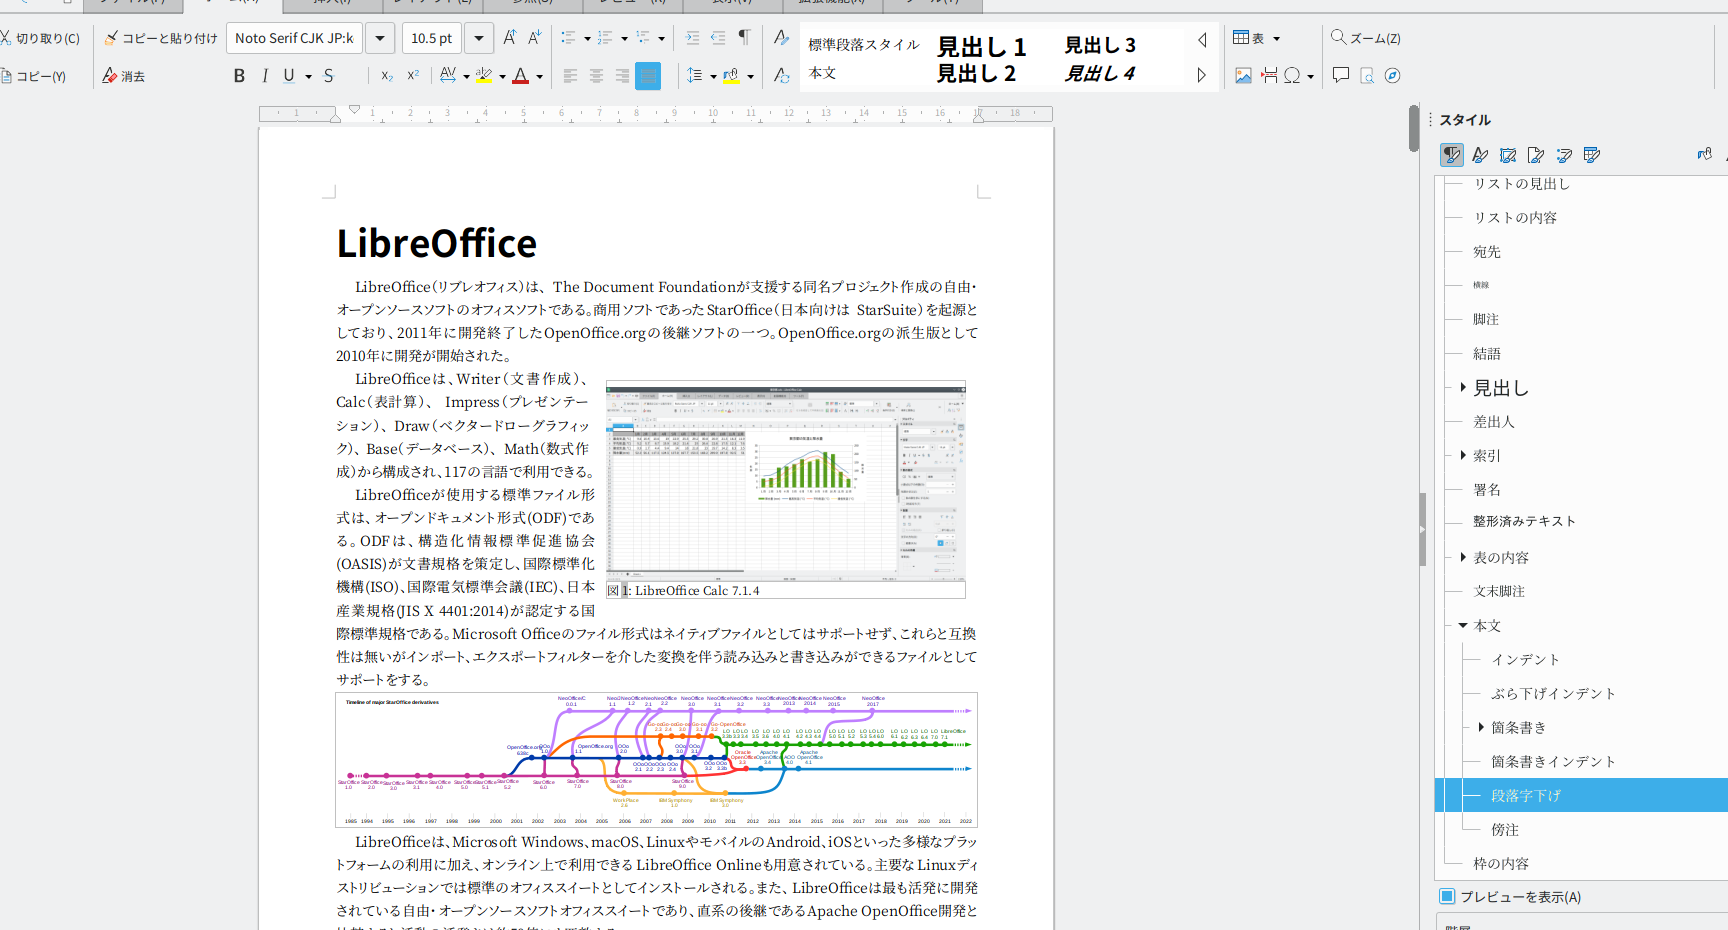Insert an image from toolbar
Viewport: 1728px width, 930px height.
pyautogui.click(x=1243, y=76)
